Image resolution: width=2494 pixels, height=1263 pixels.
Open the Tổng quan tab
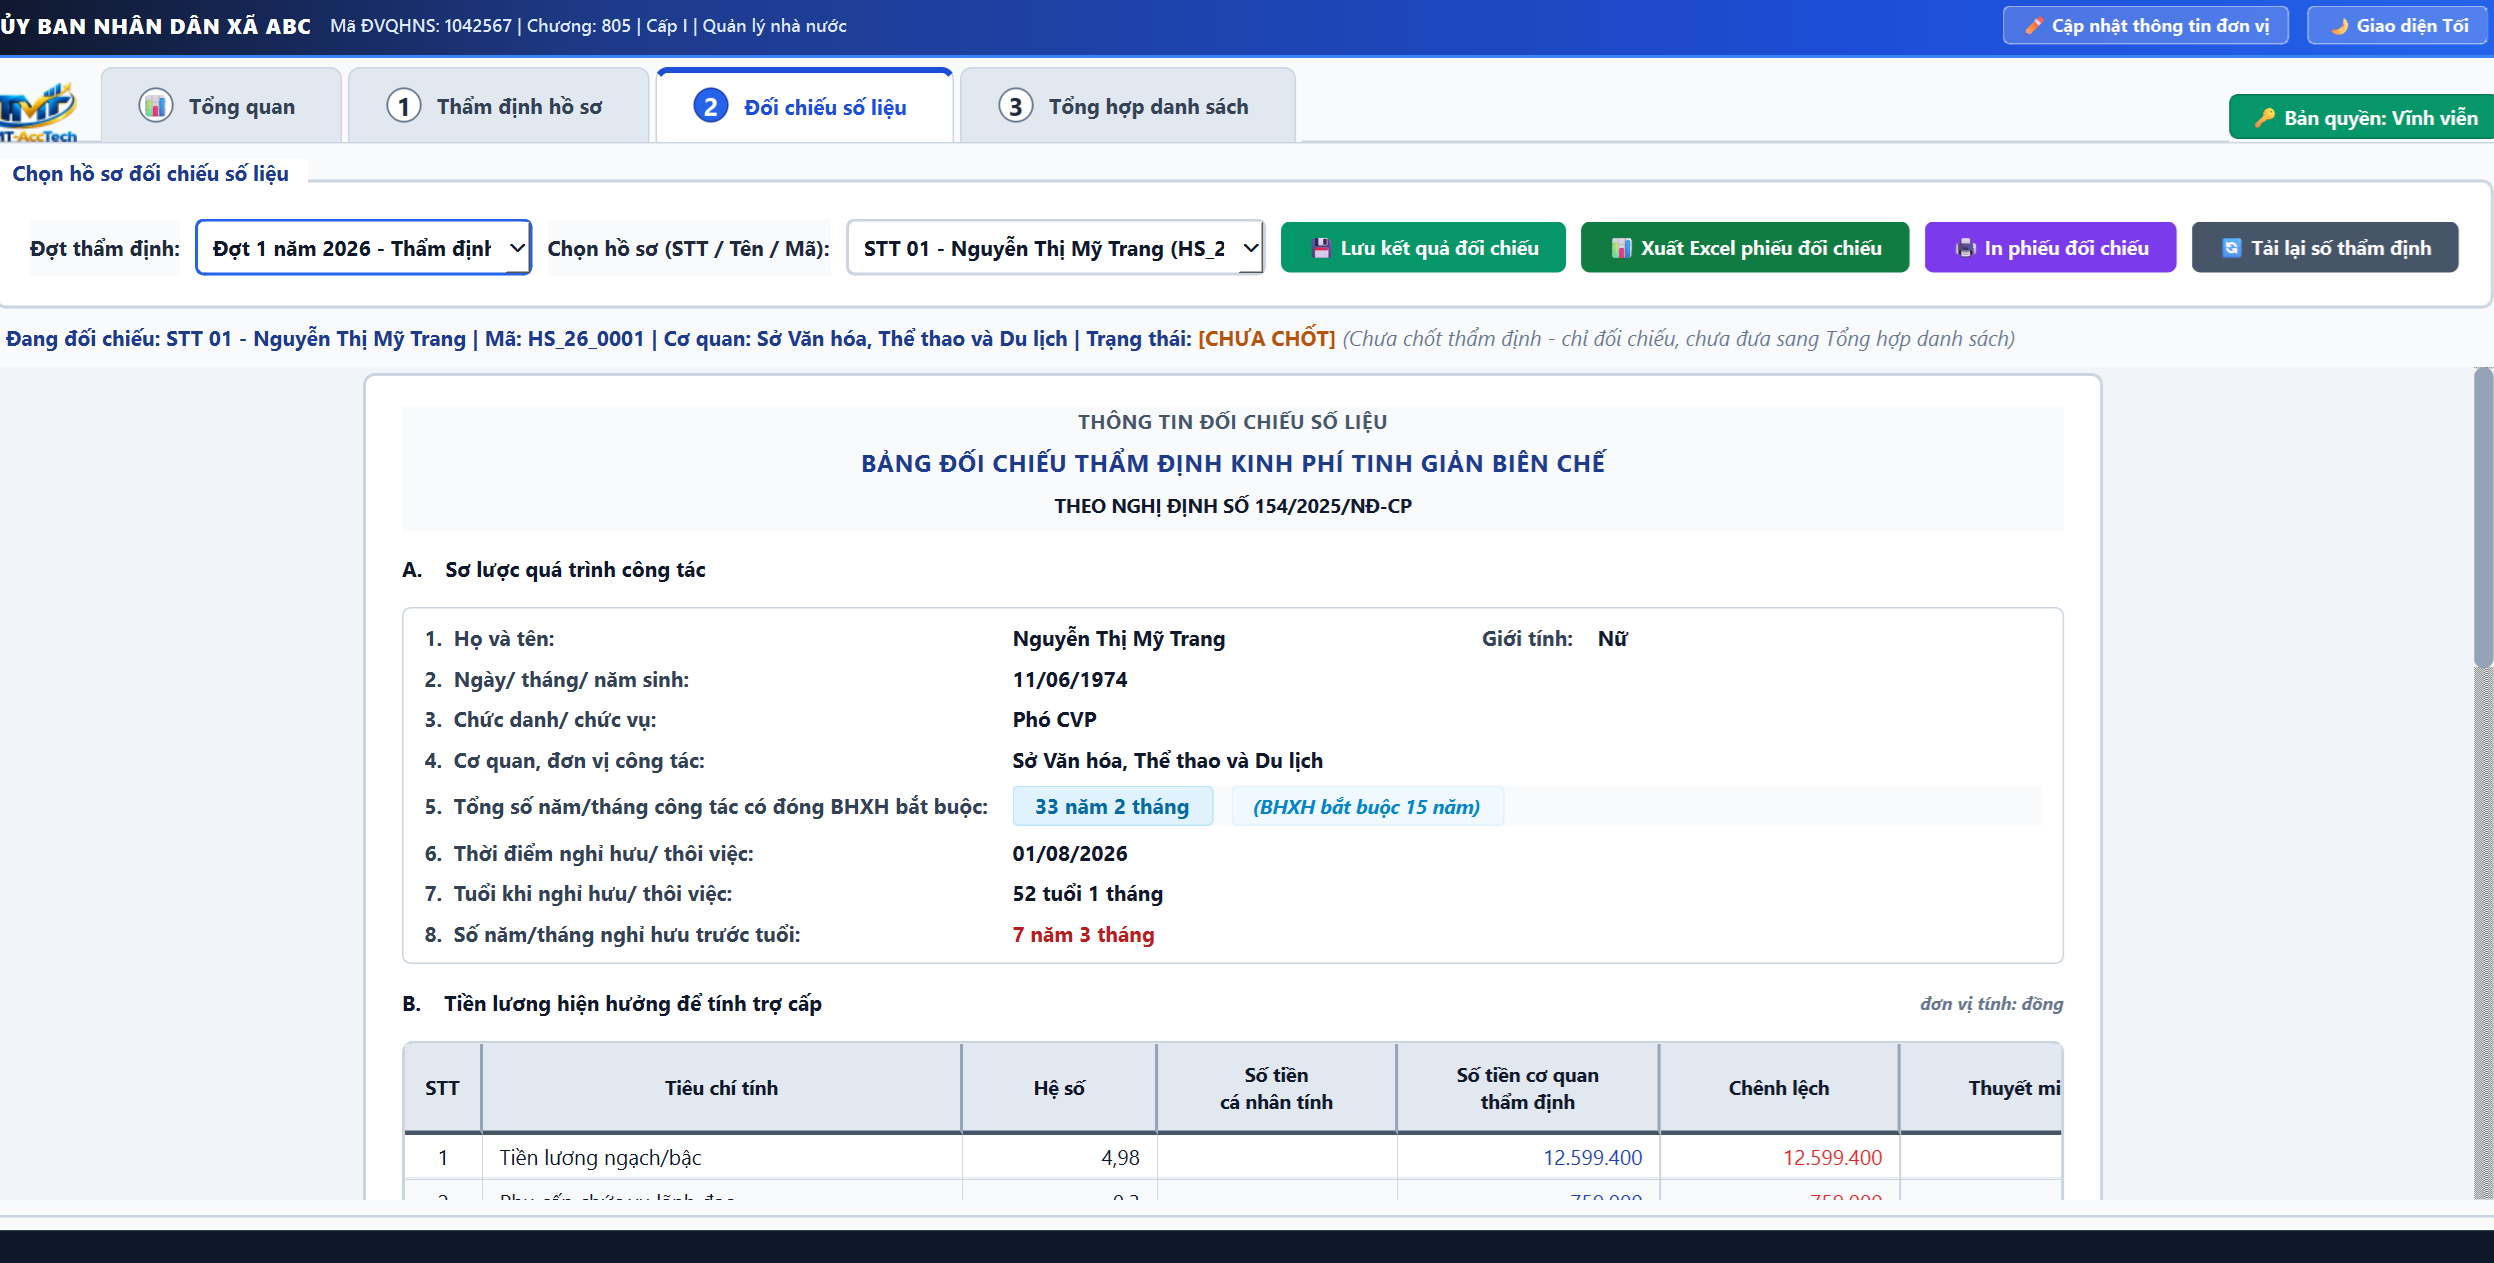tap(221, 106)
